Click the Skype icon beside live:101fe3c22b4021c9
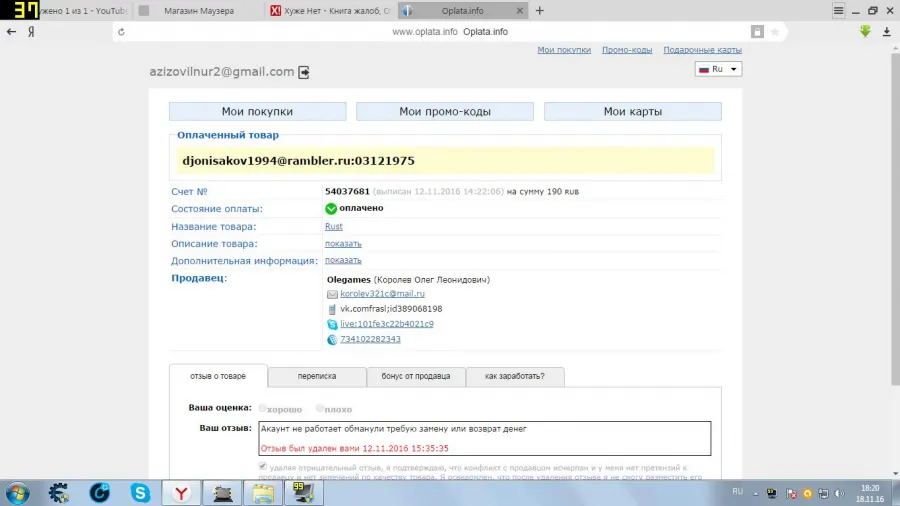Viewport: 900px width, 506px height. pos(332,325)
